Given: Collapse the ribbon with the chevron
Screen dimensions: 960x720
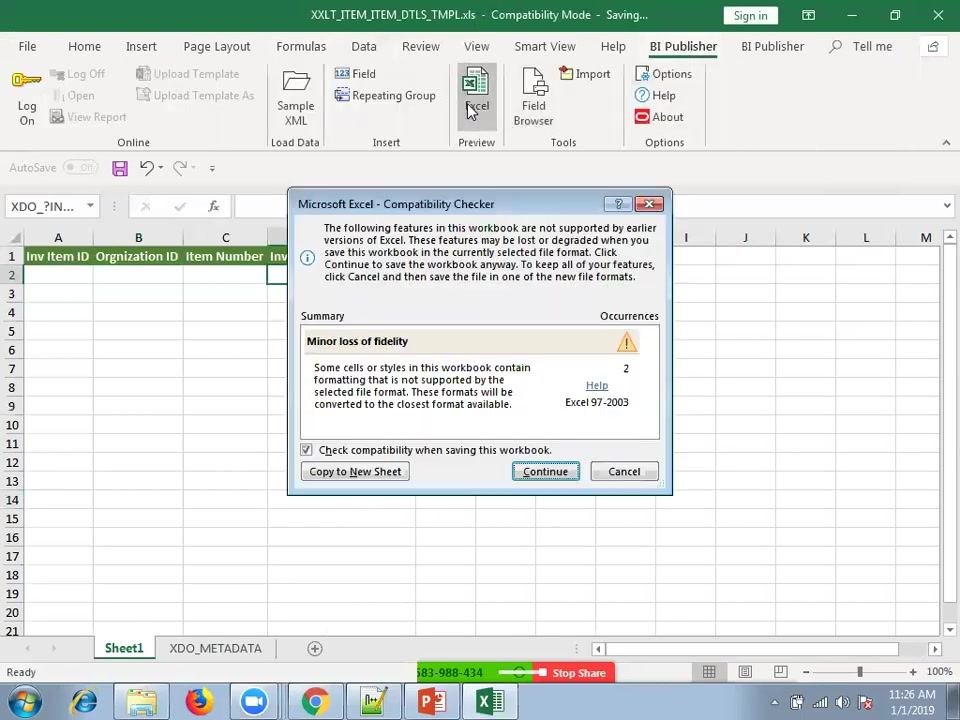Looking at the screenshot, I should click(947, 143).
